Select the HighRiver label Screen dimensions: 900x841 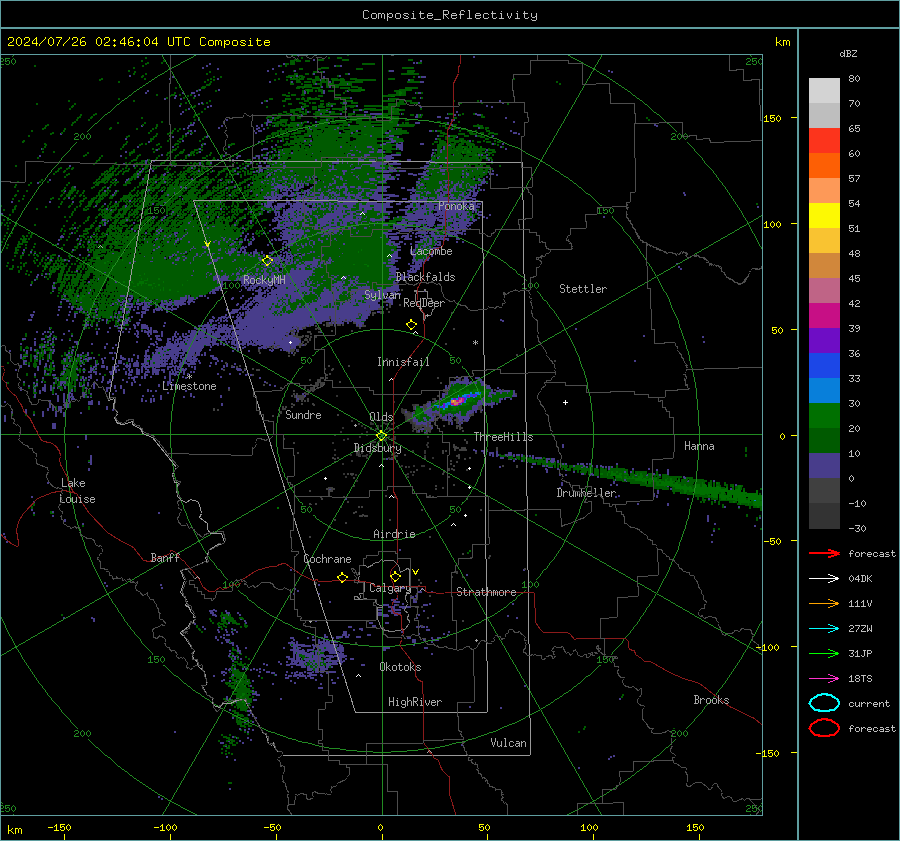coord(415,702)
